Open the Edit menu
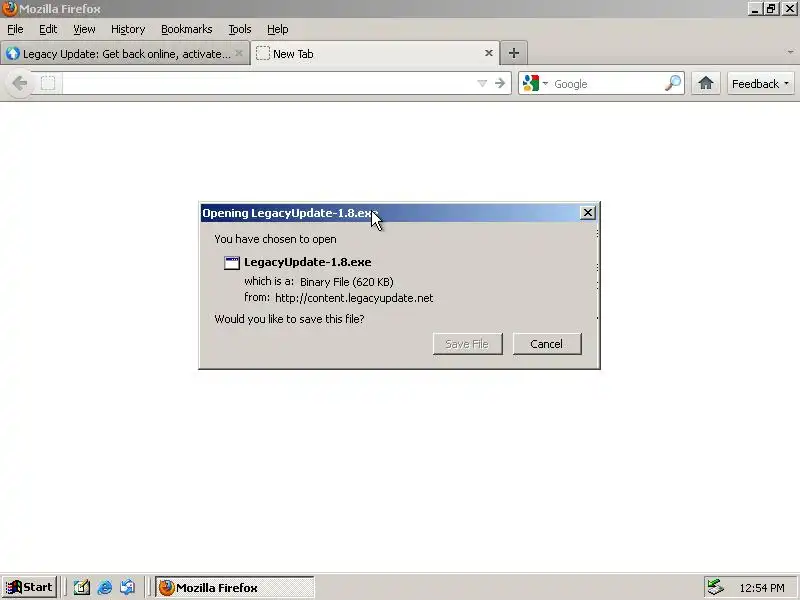This screenshot has width=800, height=600. click(x=48, y=29)
